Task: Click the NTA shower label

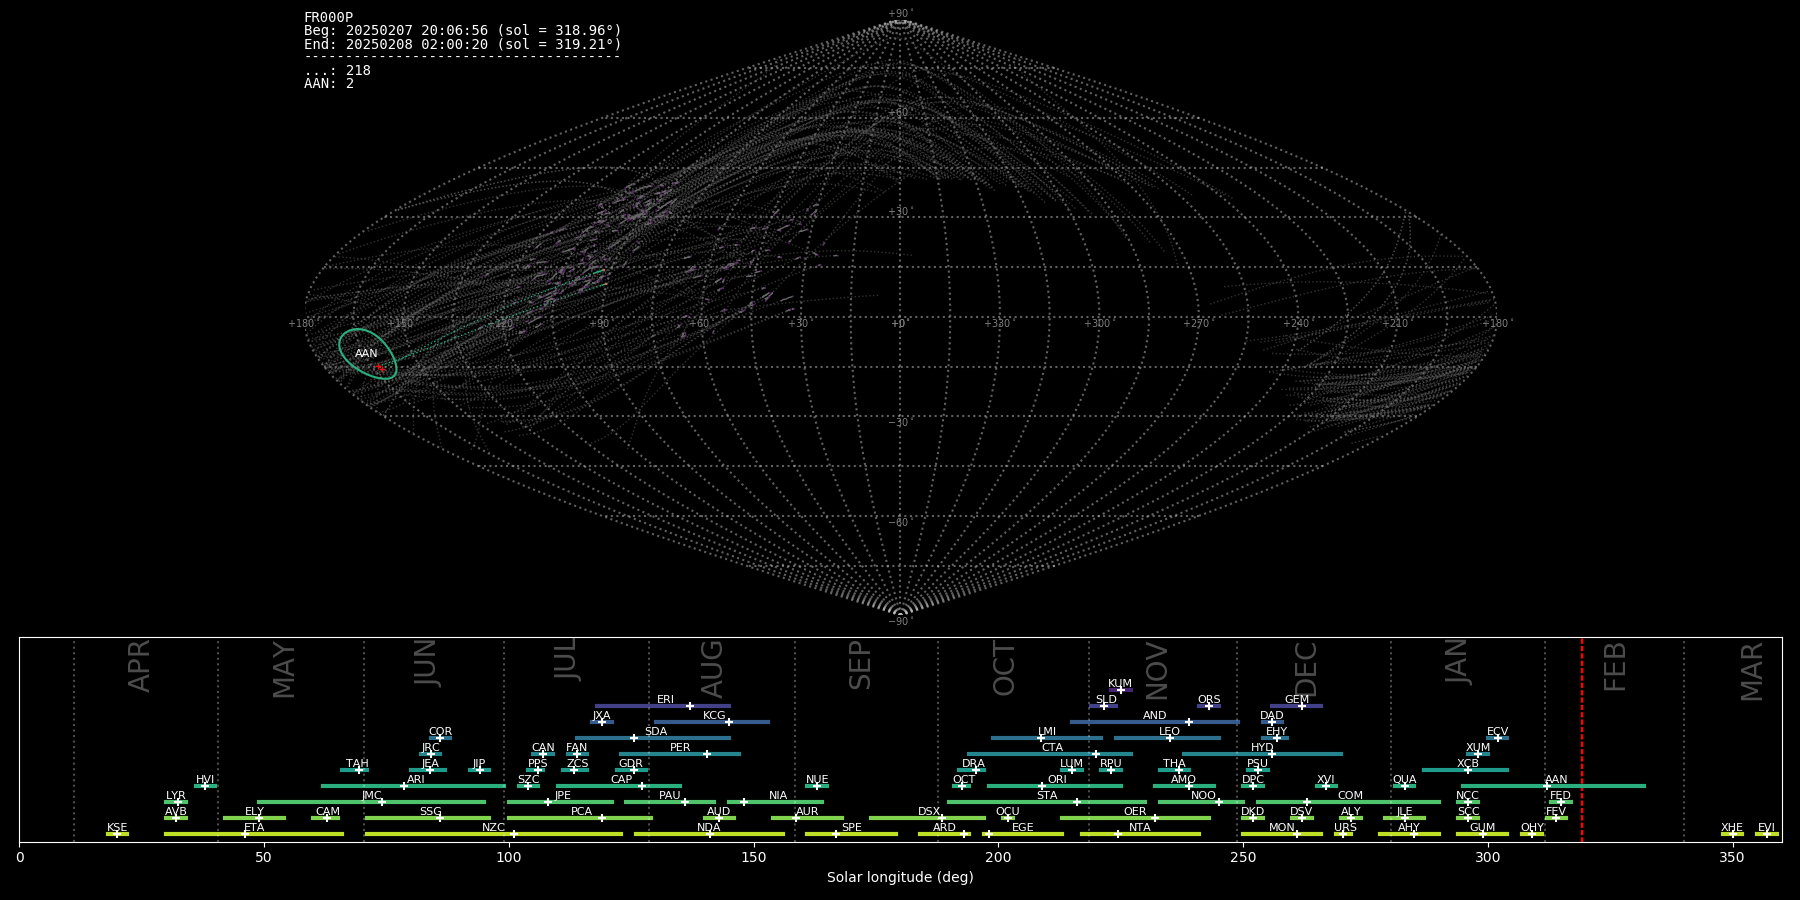Action: click(1139, 827)
